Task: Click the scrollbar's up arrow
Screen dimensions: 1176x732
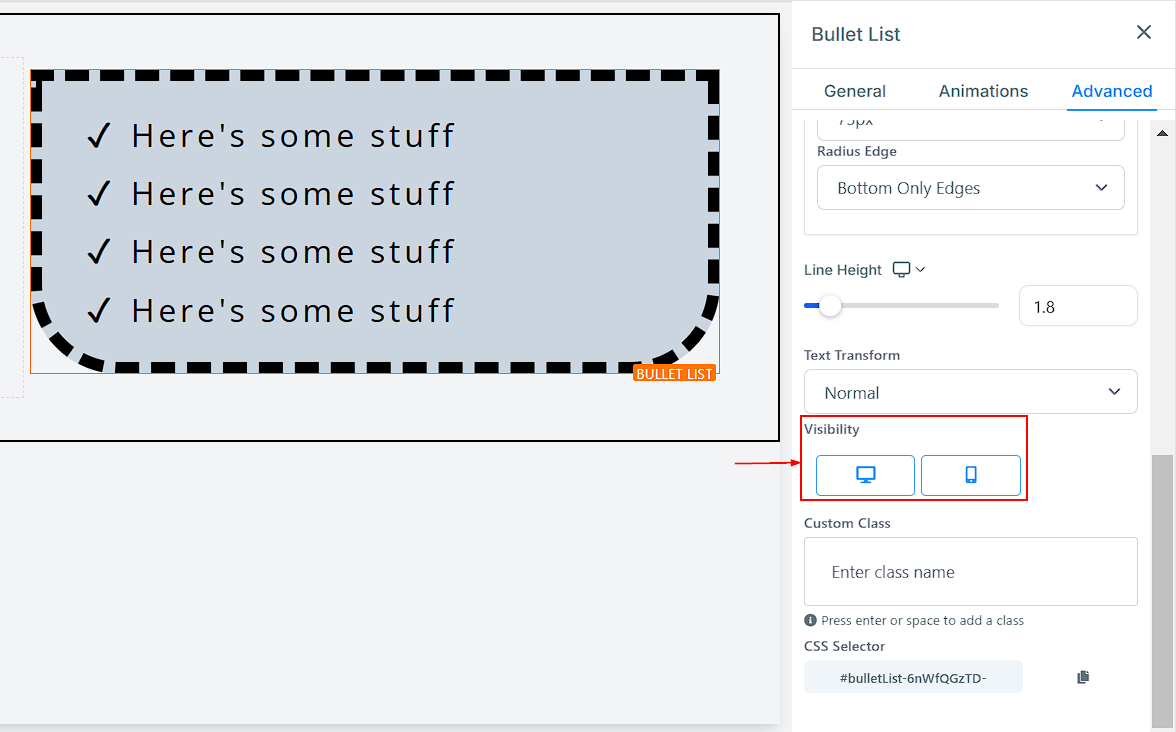Action: (1160, 131)
